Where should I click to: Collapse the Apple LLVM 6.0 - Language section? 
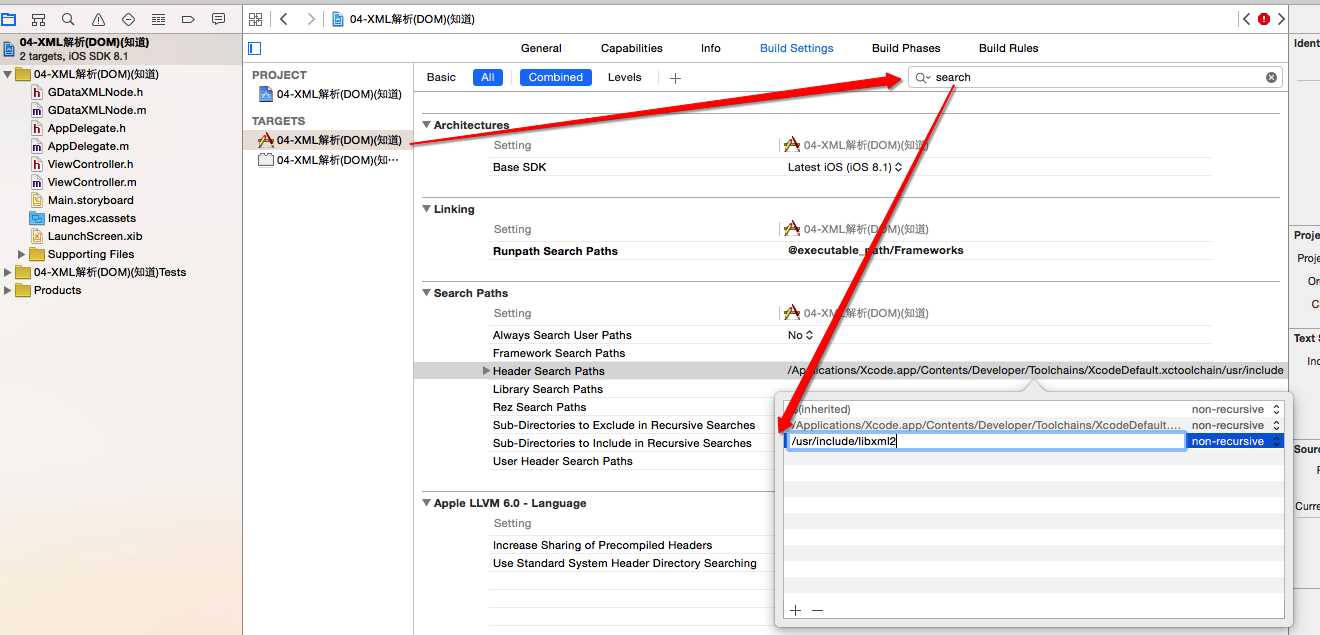tap(426, 503)
